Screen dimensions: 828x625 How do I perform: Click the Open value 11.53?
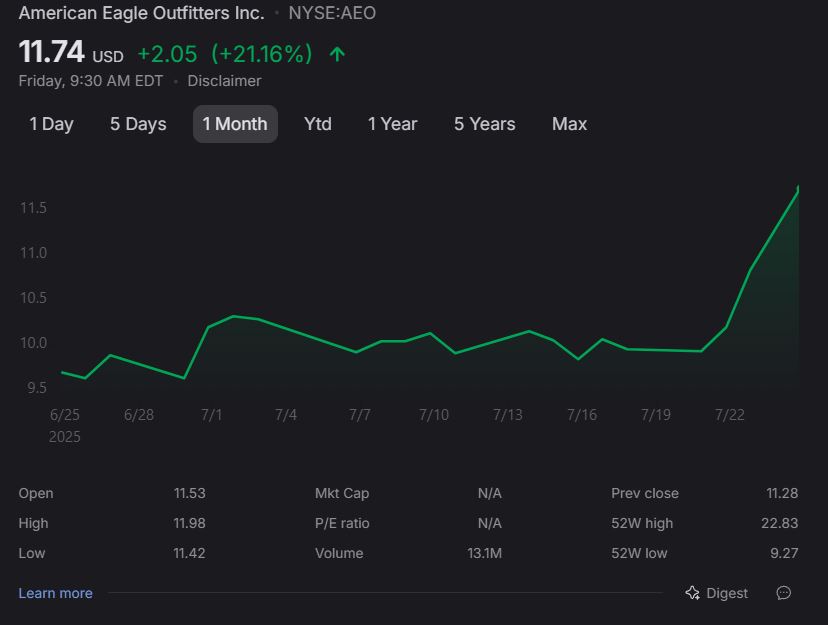click(190, 493)
